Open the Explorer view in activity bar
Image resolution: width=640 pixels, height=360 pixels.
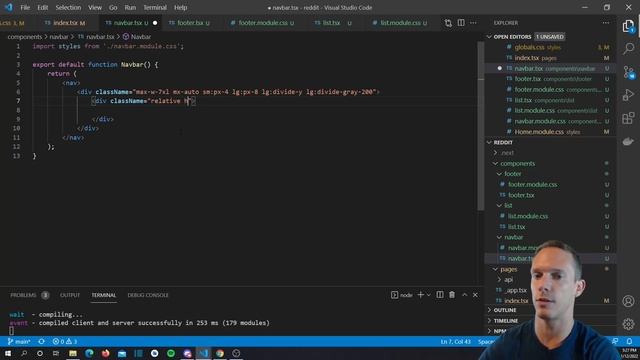[628, 26]
